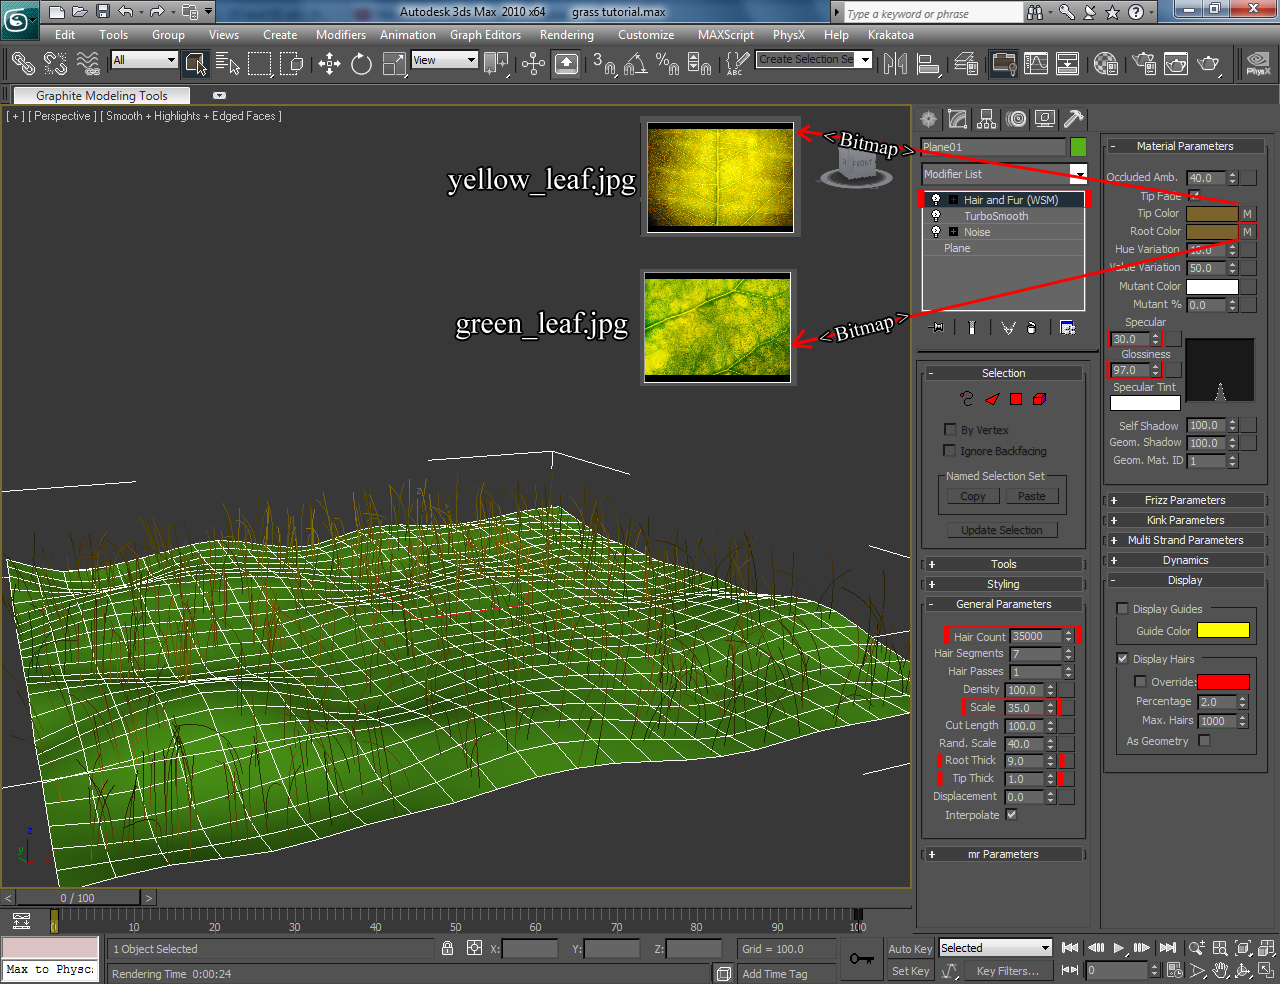1280x984 pixels.
Task: Click the Go to End button
Action: tap(1167, 947)
